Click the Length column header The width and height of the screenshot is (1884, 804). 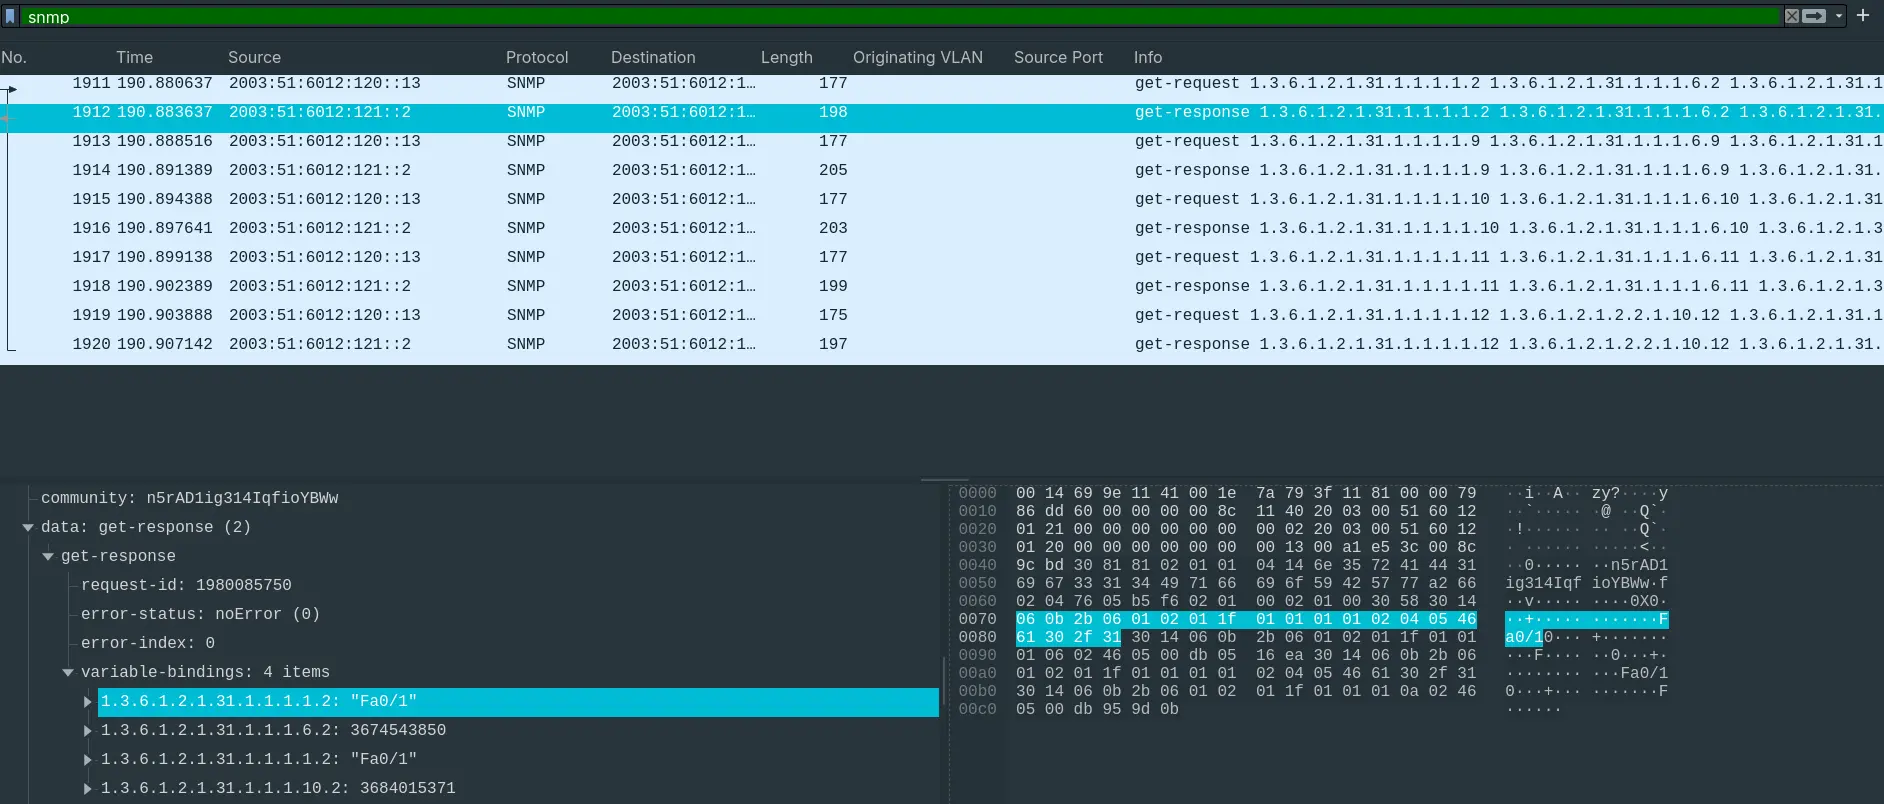tap(786, 57)
